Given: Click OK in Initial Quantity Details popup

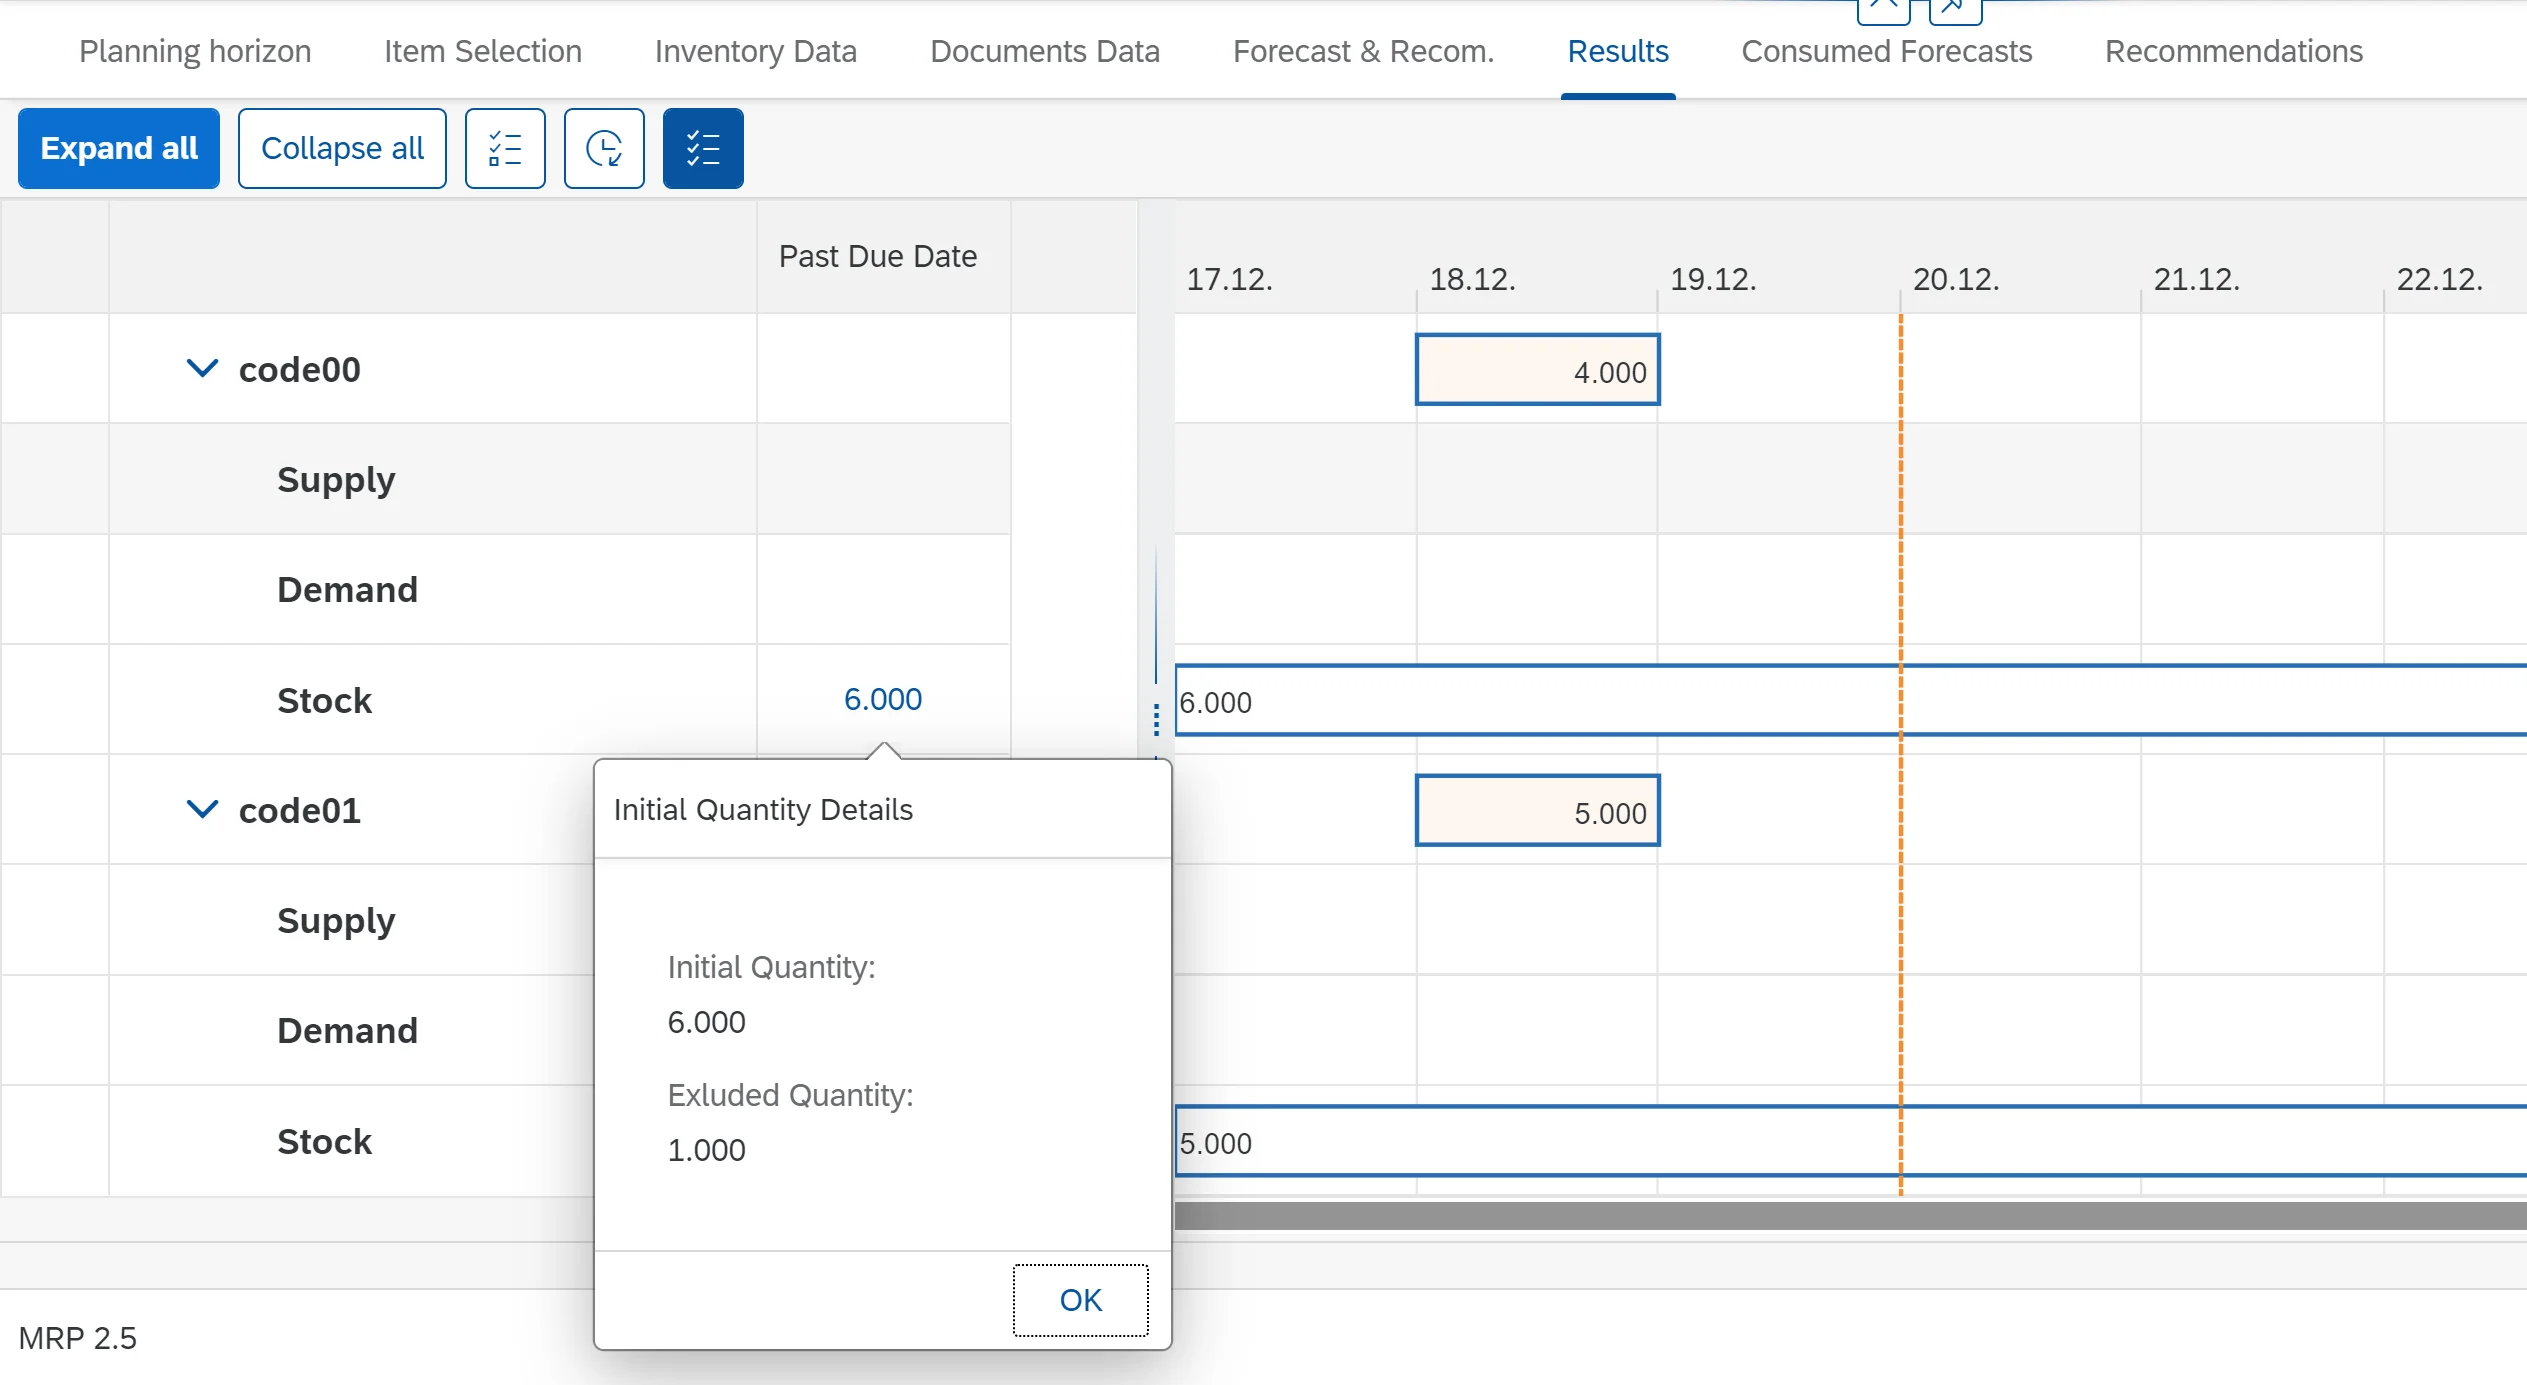Looking at the screenshot, I should coord(1080,1300).
